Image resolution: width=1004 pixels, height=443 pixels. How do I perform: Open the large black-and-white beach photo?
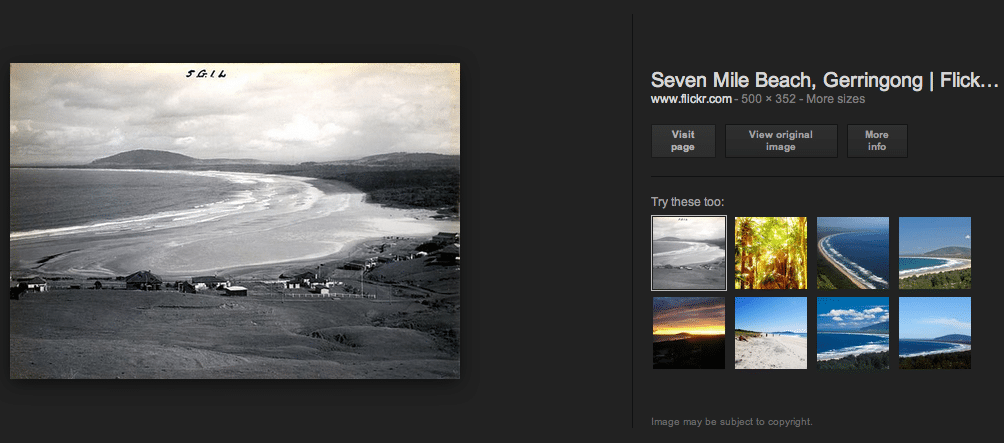click(x=235, y=220)
